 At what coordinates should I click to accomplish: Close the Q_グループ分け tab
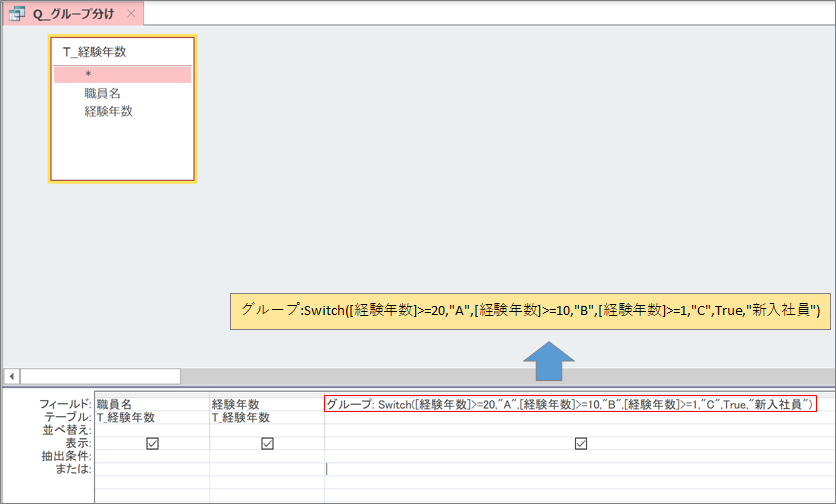pos(131,14)
